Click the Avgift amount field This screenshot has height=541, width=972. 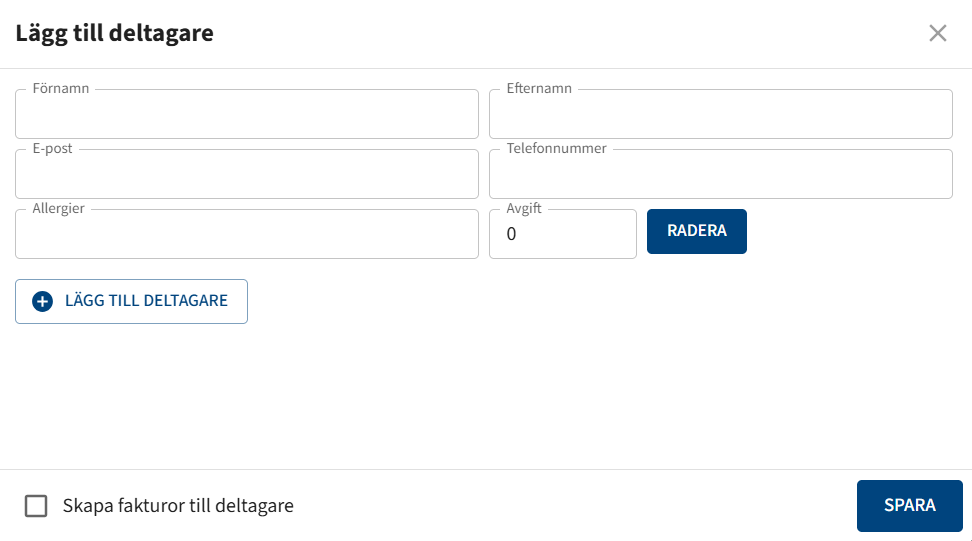(562, 235)
